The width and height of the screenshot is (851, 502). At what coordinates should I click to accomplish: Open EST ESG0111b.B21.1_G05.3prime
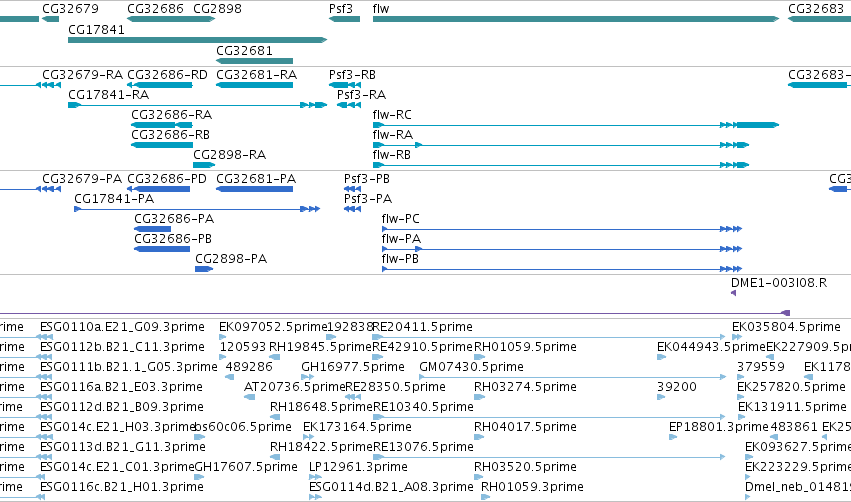tap(129, 367)
